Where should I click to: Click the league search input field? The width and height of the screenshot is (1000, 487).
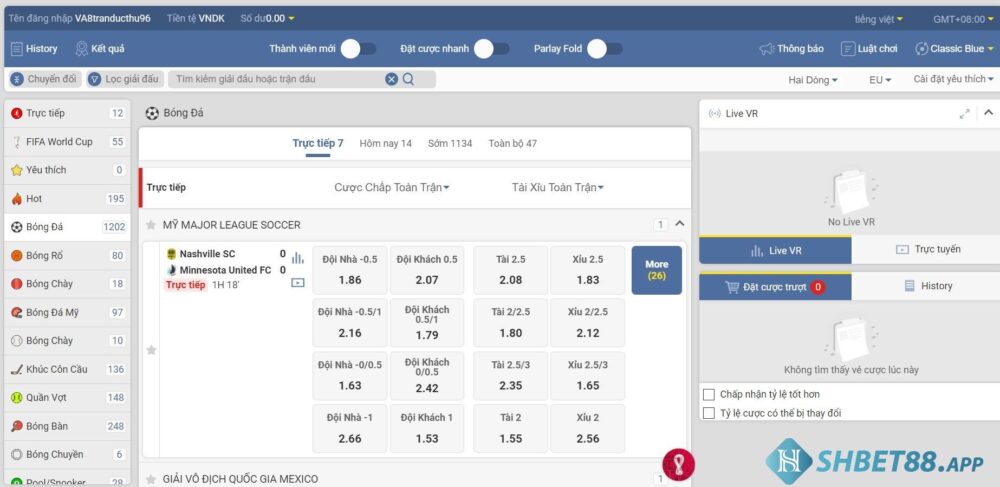[x=277, y=79]
